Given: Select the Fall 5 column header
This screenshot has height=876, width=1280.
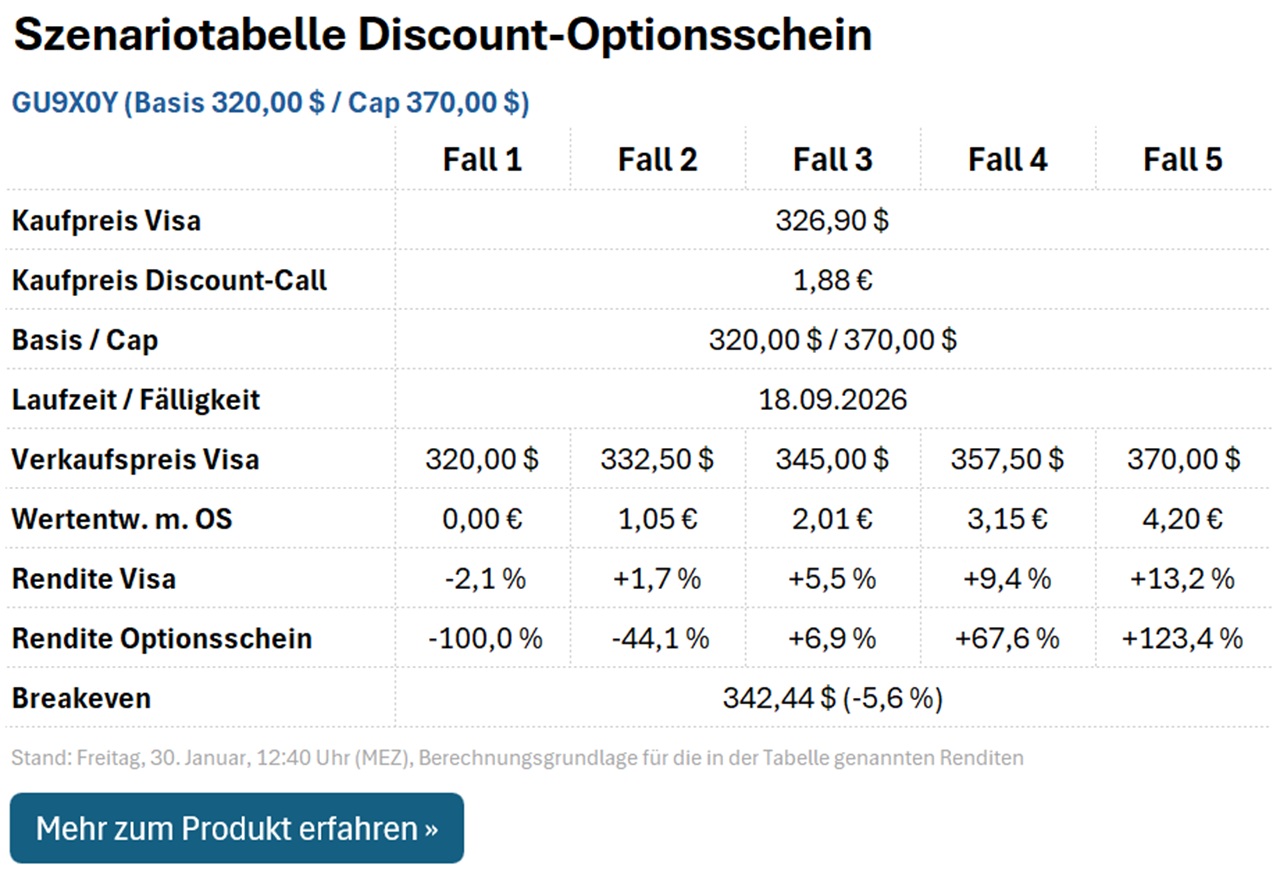Looking at the screenshot, I should (x=1183, y=158).
